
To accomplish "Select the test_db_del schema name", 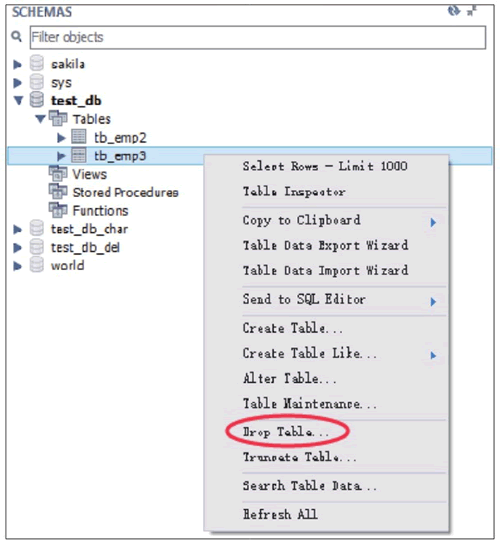I will pyautogui.click(x=85, y=247).
